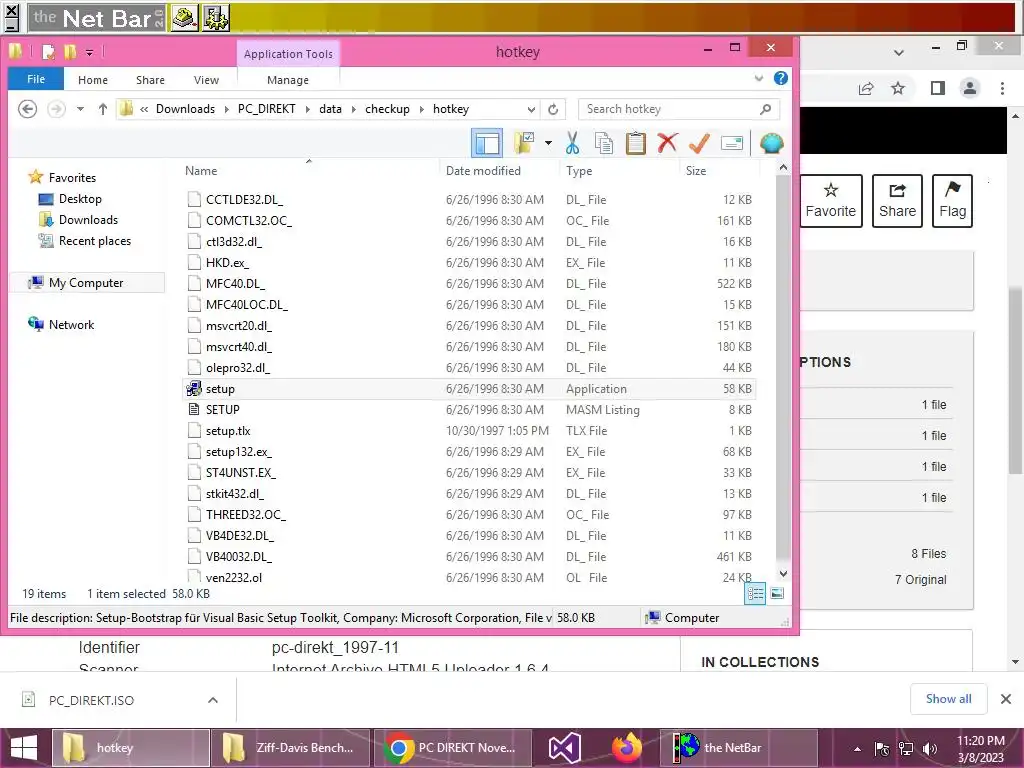Viewport: 1024px width, 768px height.
Task: Open the Net Bar gear settings icon
Action: pos(216,18)
